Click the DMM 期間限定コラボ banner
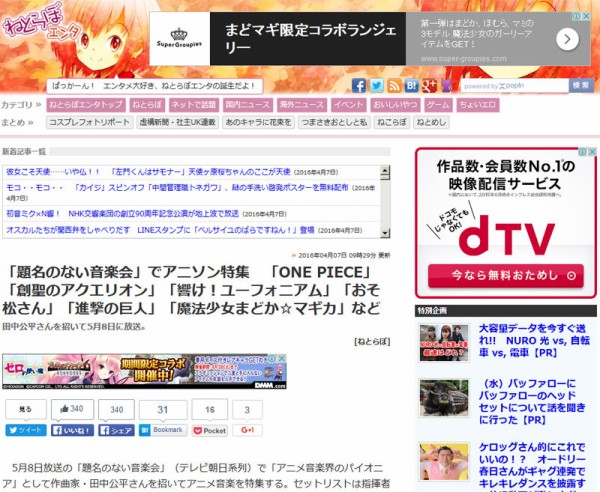 point(144,371)
